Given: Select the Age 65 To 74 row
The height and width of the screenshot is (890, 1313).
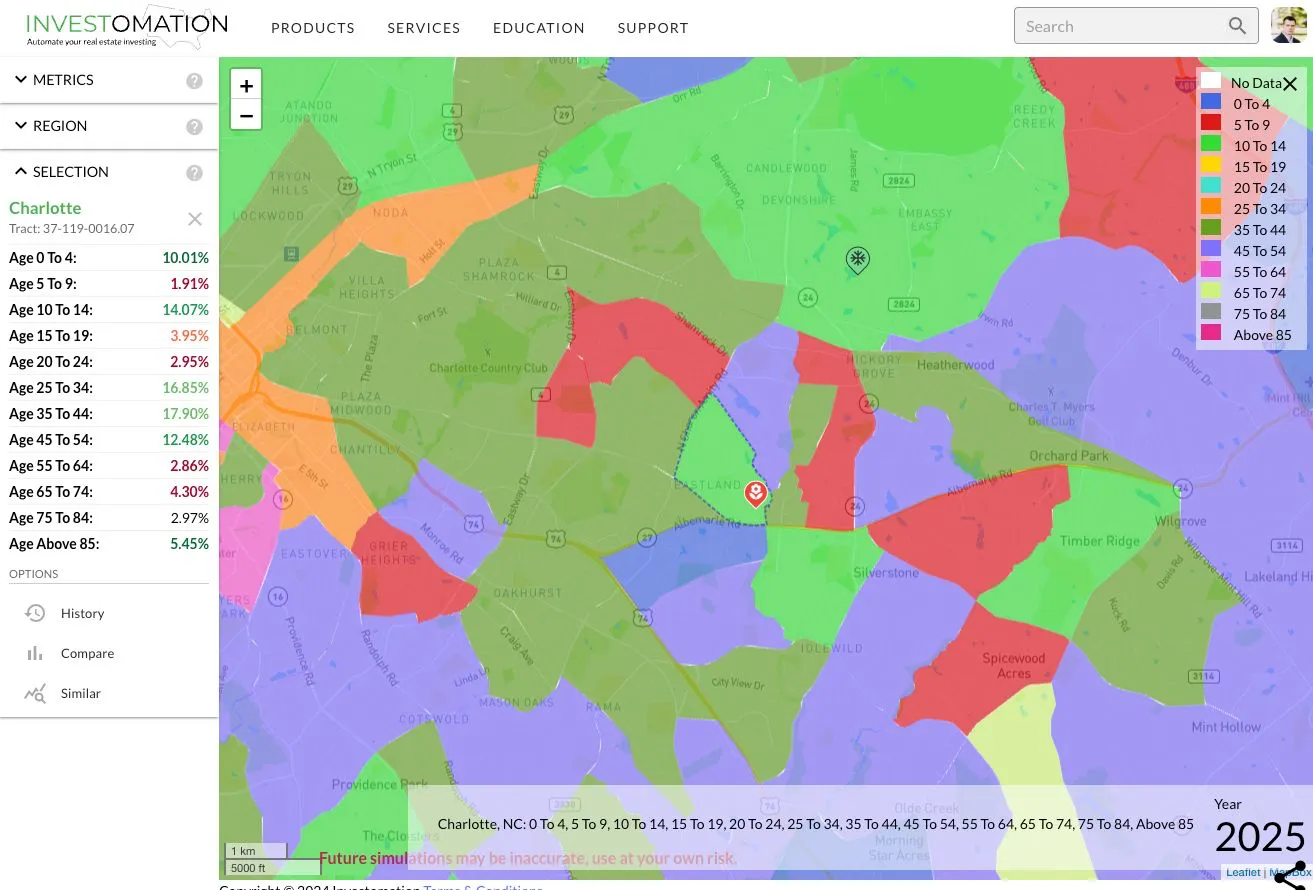Looking at the screenshot, I should (x=109, y=492).
